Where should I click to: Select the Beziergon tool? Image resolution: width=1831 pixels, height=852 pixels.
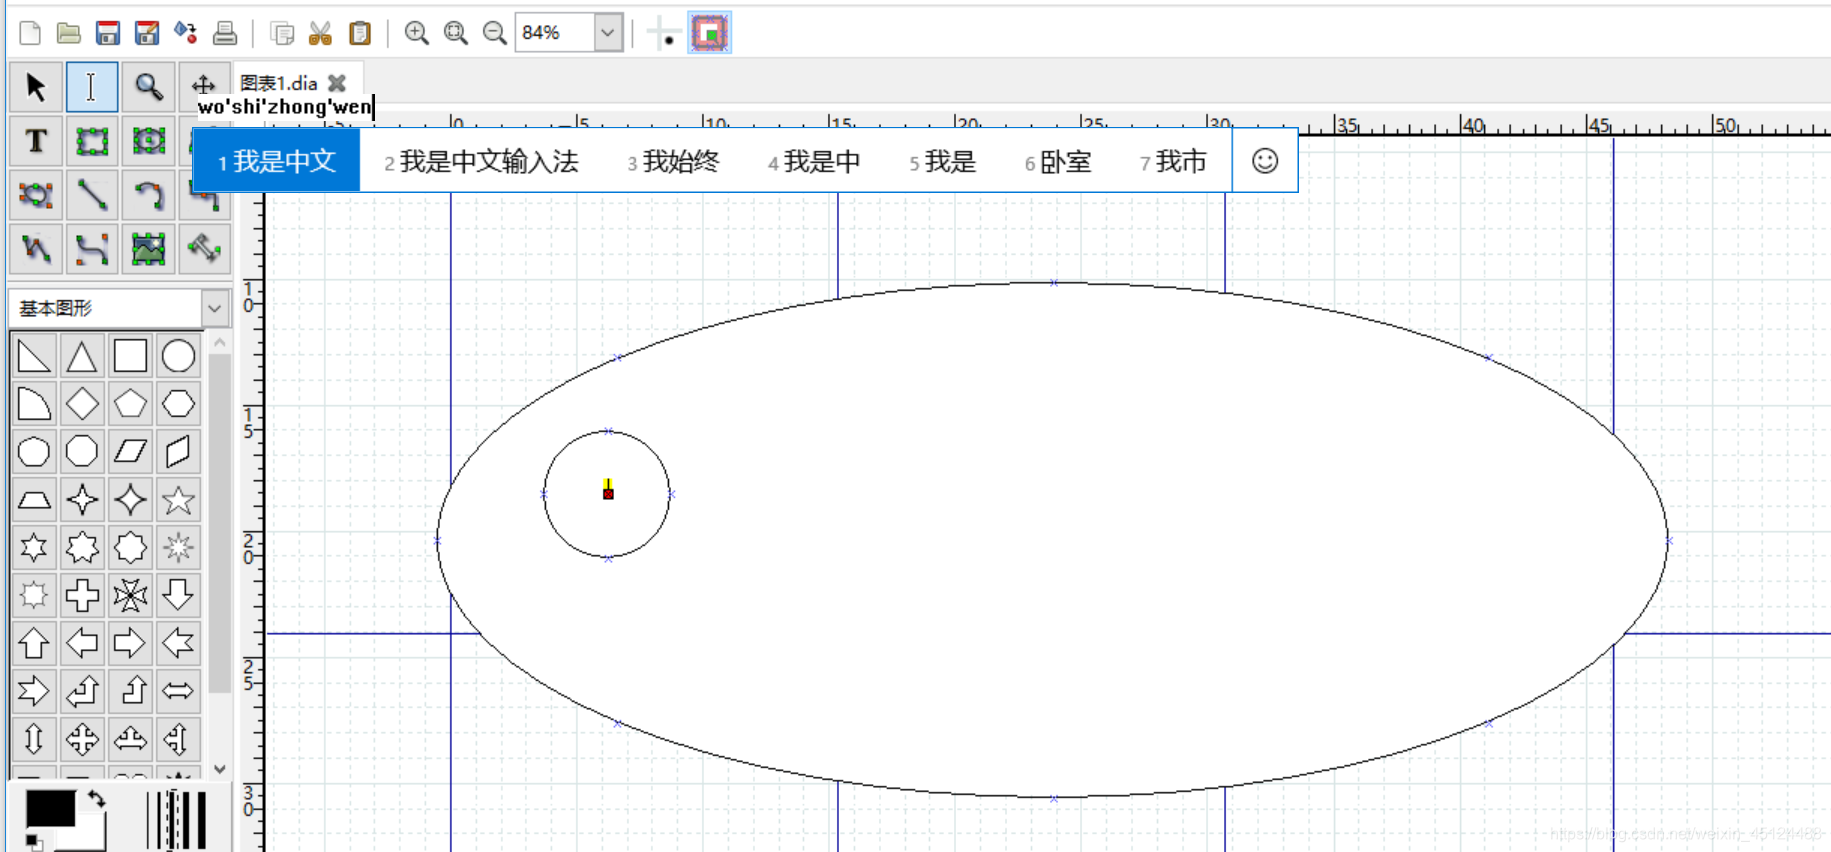[36, 195]
